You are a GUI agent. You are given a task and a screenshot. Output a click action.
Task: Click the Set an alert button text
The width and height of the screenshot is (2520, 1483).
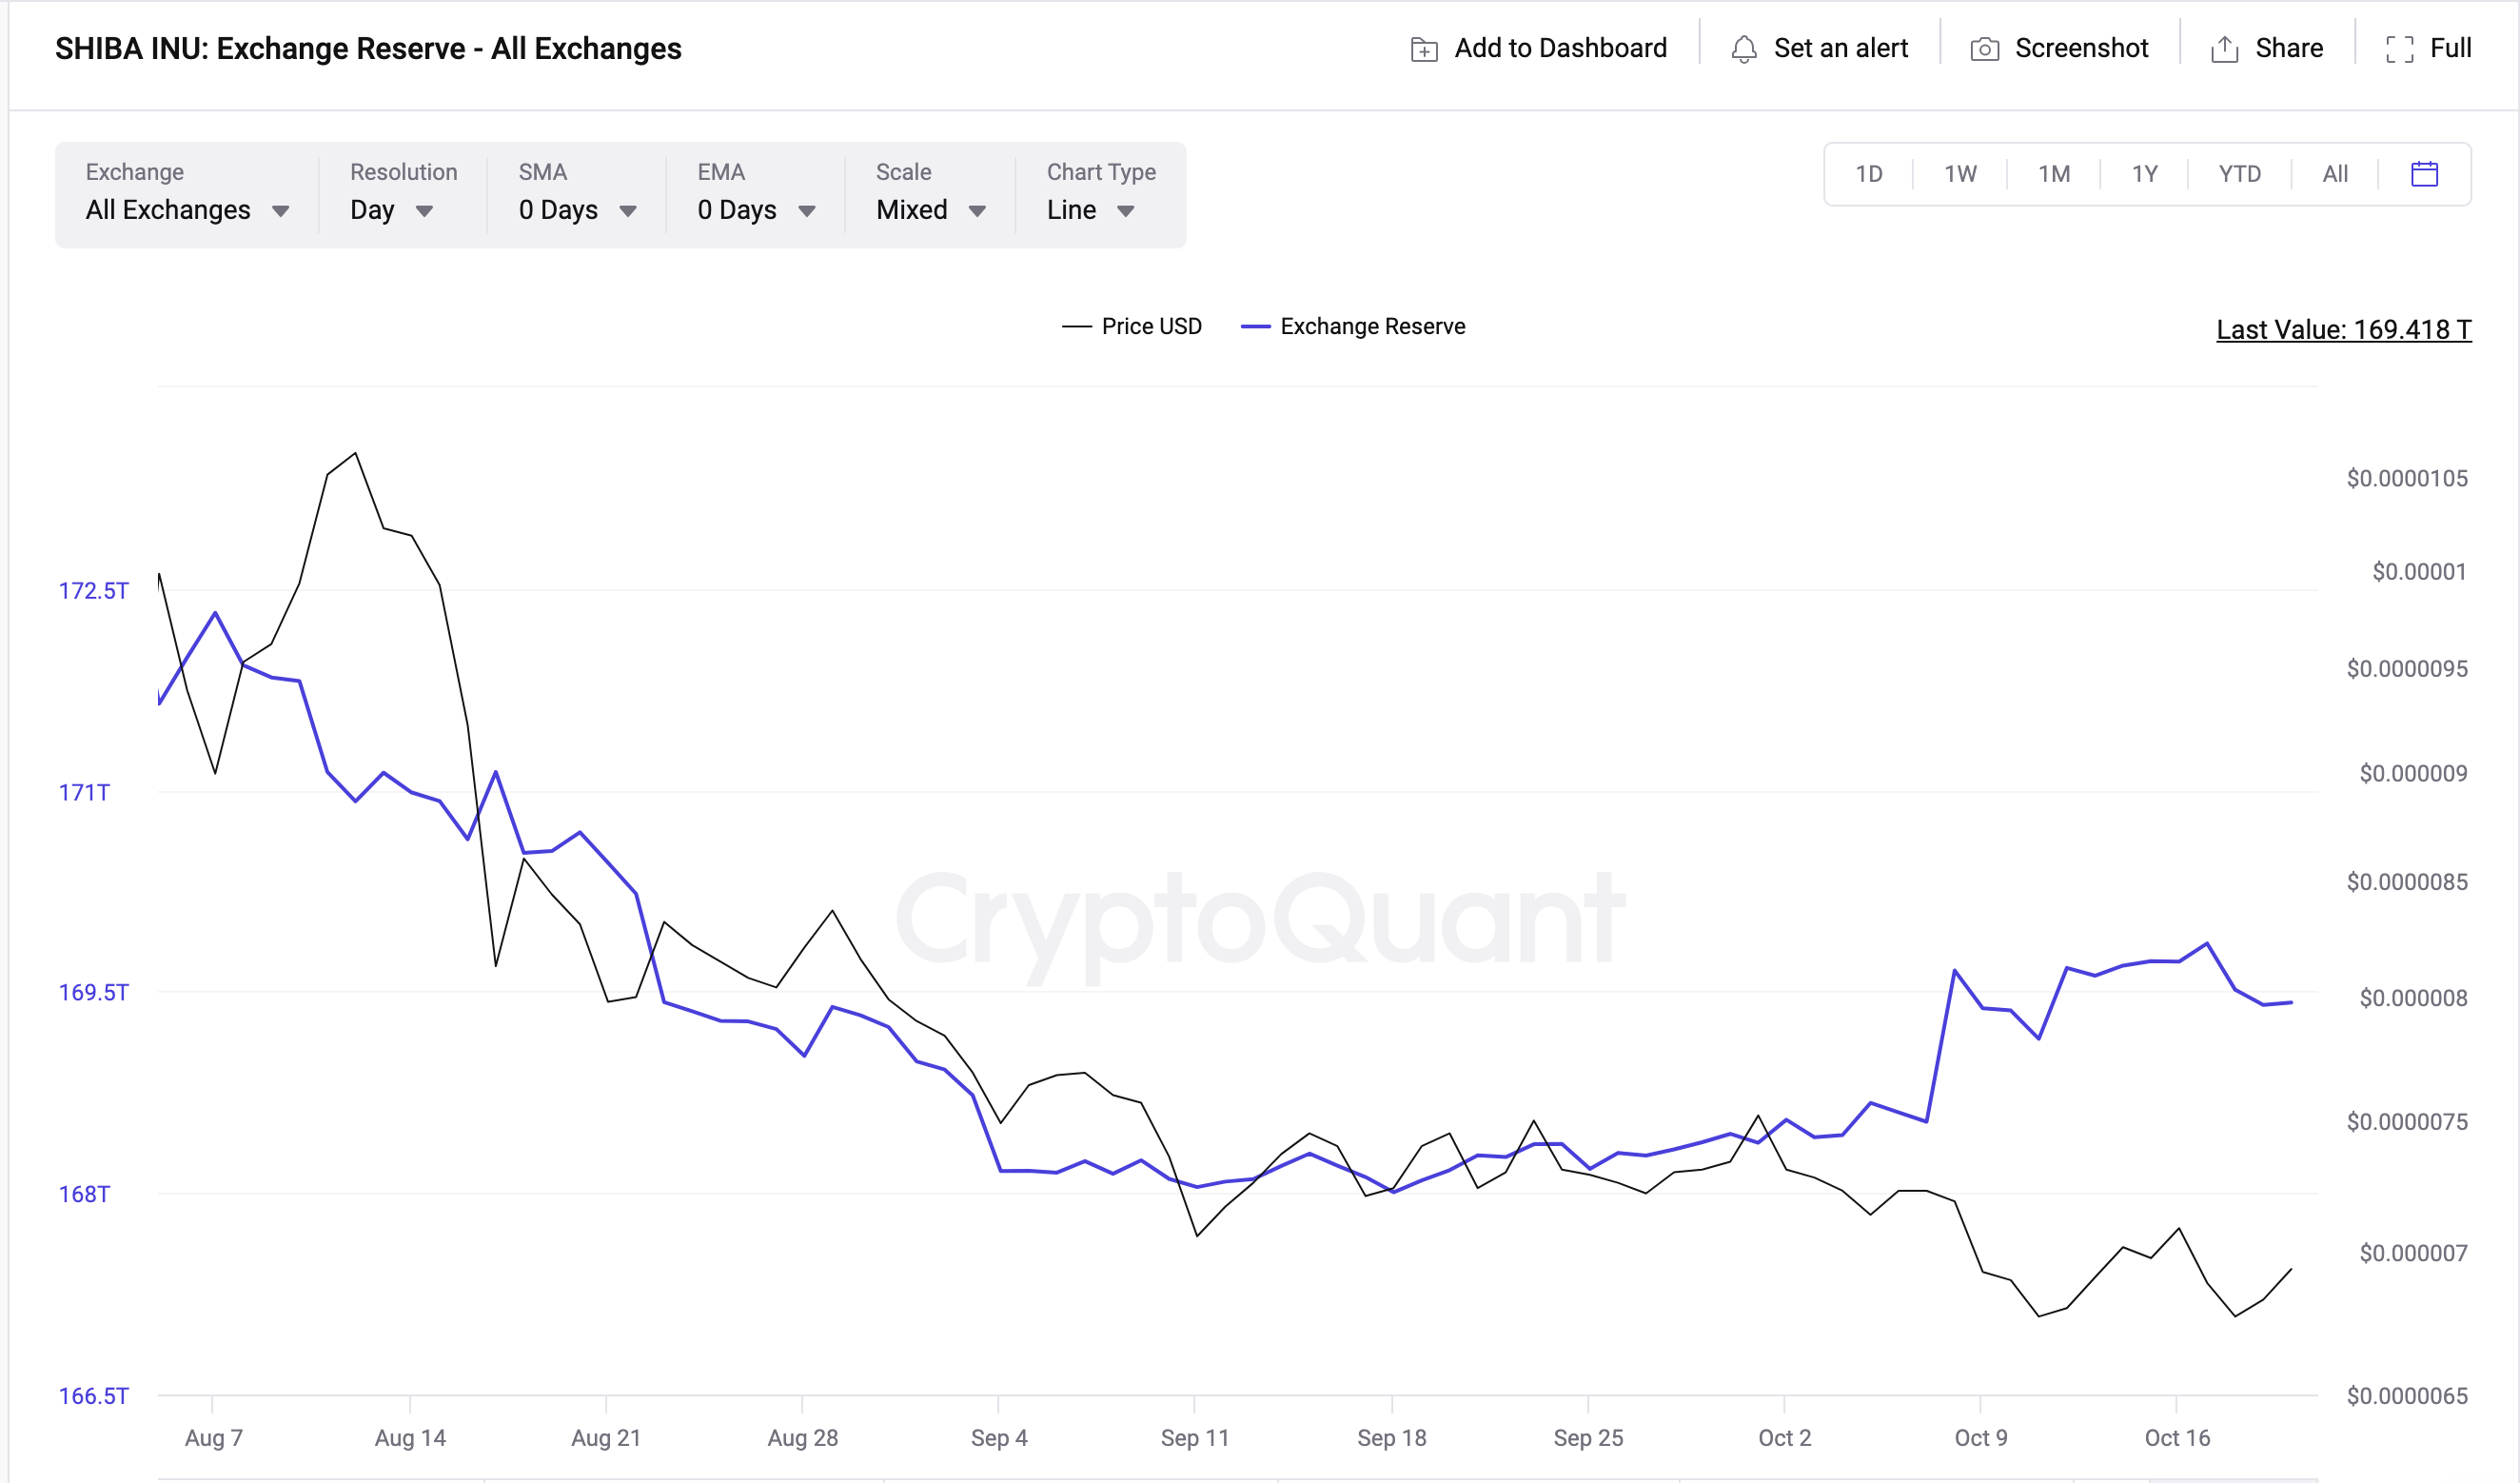click(1840, 48)
